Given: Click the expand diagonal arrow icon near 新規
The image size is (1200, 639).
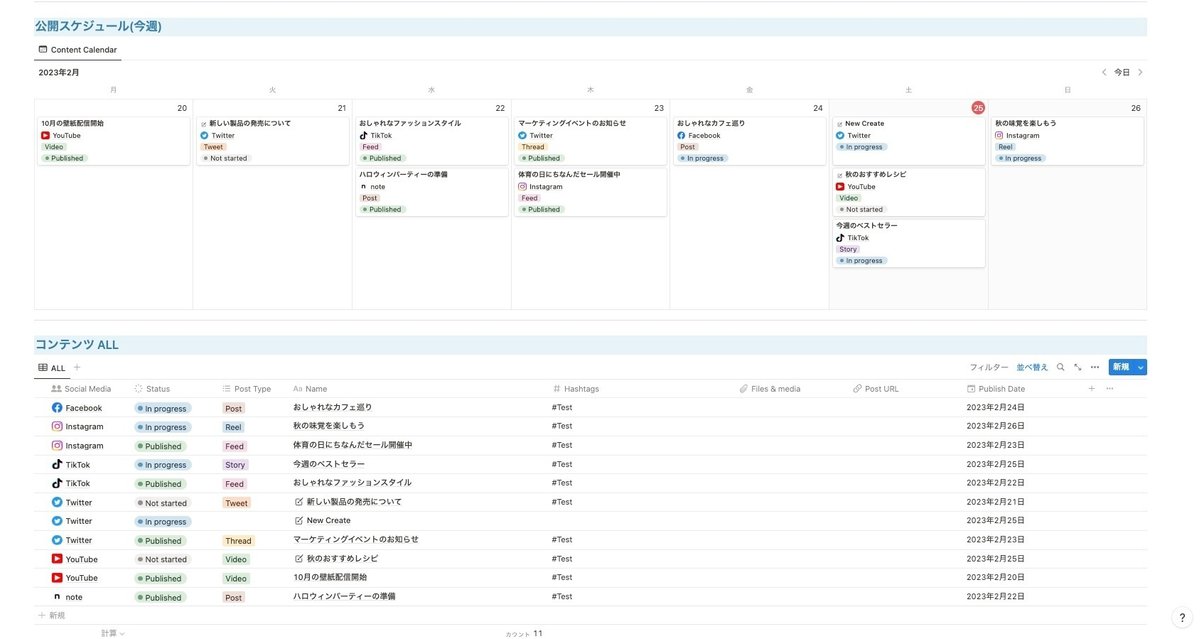Looking at the screenshot, I should (x=1076, y=365).
